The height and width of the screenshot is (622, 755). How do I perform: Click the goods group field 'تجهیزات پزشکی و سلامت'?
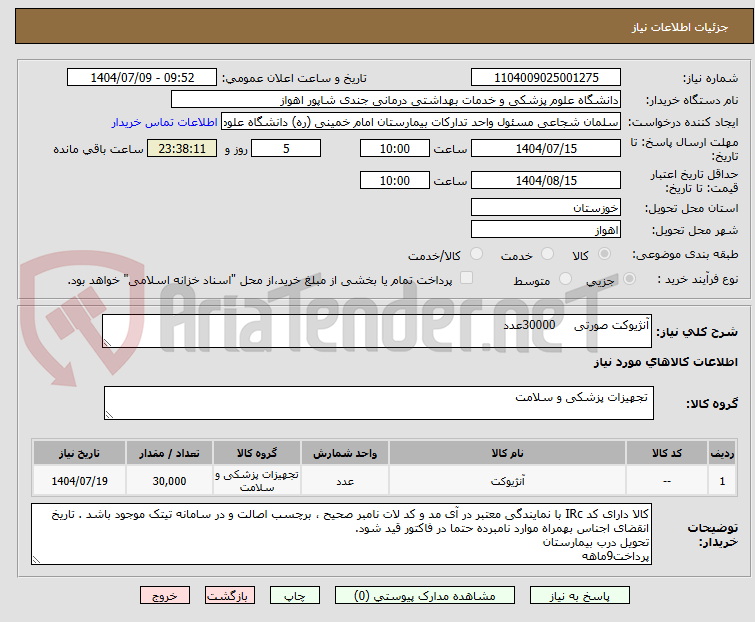(x=379, y=403)
